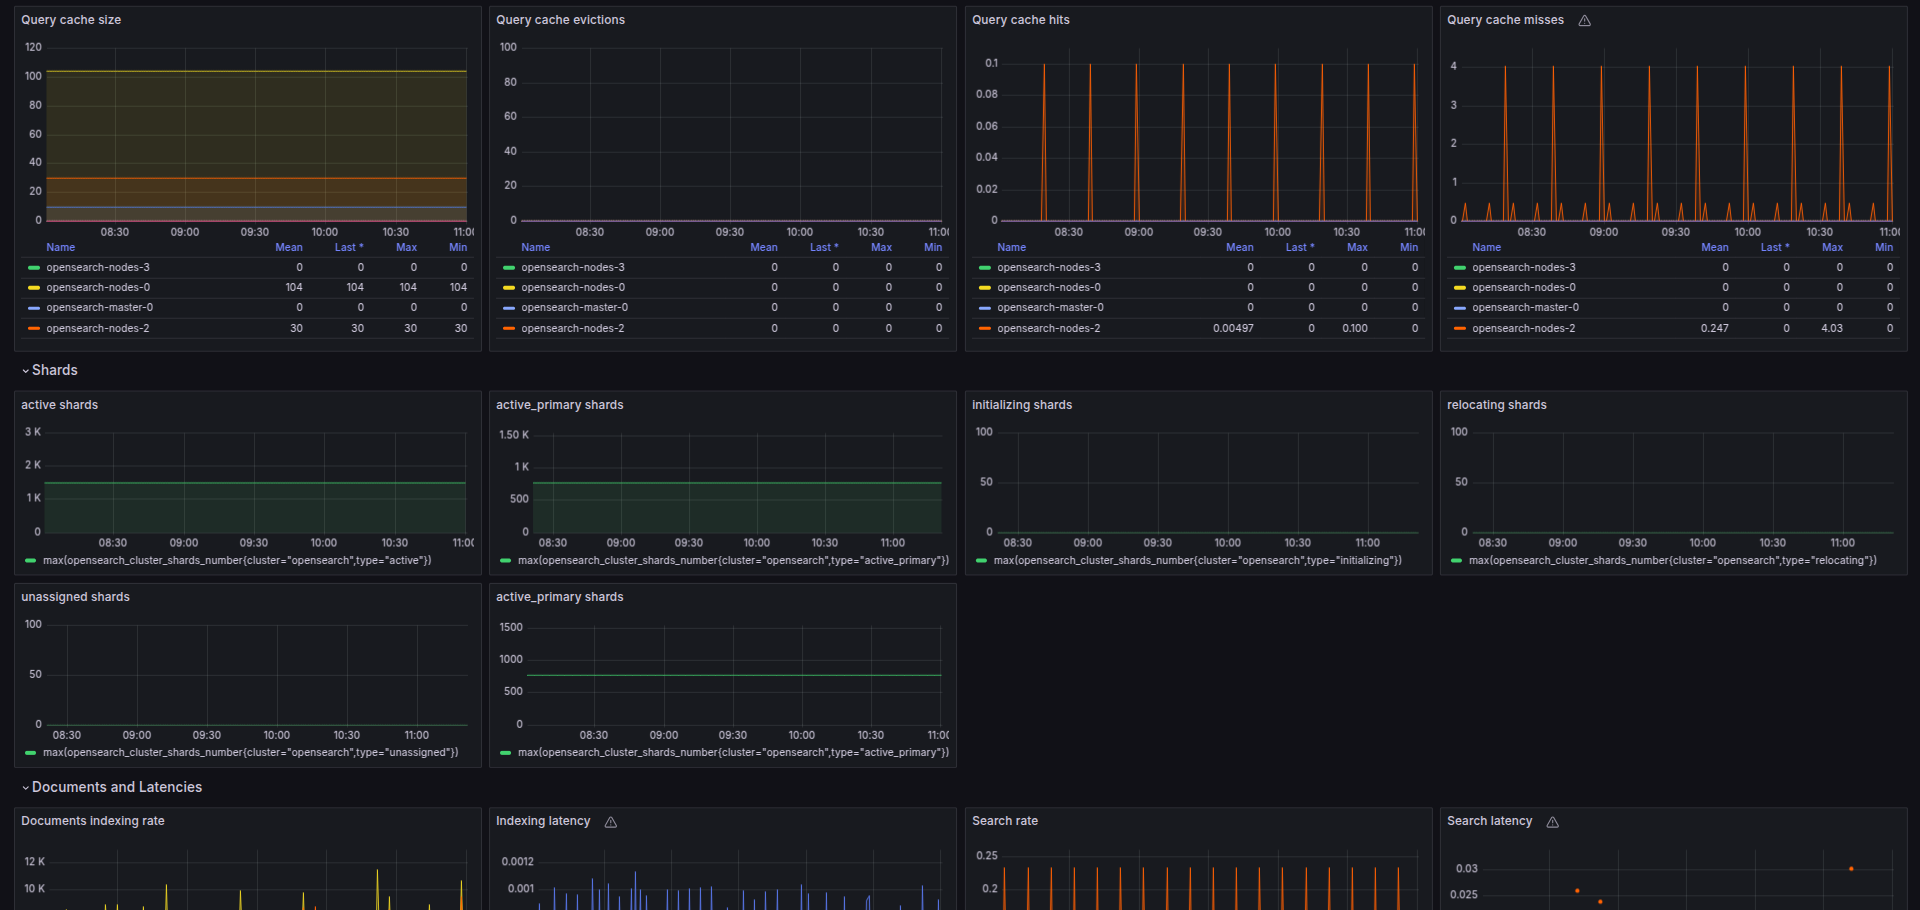Image resolution: width=1920 pixels, height=910 pixels.
Task: Sort Query cache misses legend by Max
Action: click(1832, 247)
